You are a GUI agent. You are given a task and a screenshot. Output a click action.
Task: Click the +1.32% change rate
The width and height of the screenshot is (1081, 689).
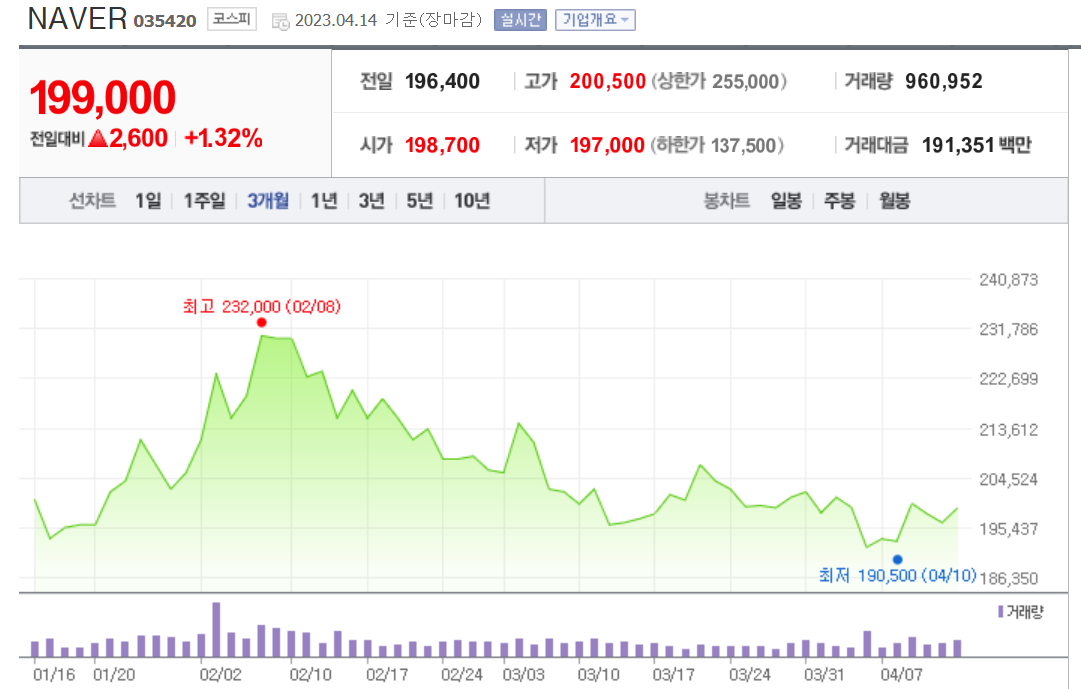(x=223, y=139)
